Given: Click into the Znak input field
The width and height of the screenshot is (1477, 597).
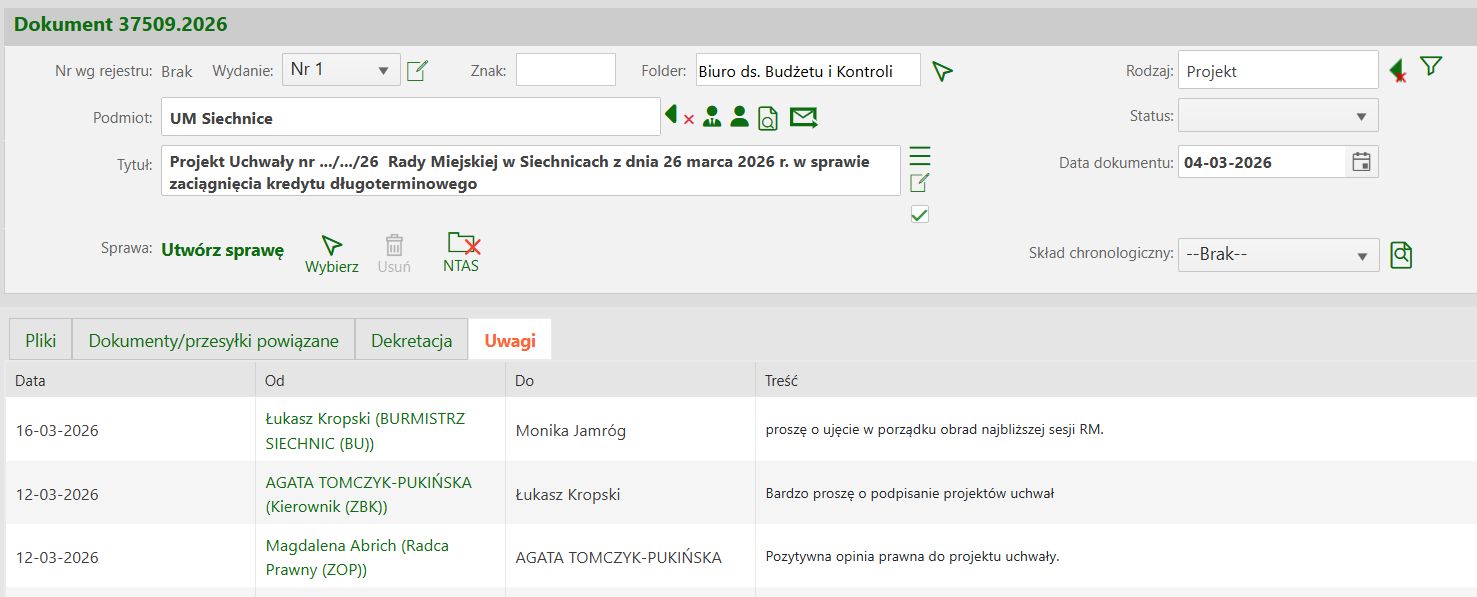Looking at the screenshot, I should click(x=565, y=70).
